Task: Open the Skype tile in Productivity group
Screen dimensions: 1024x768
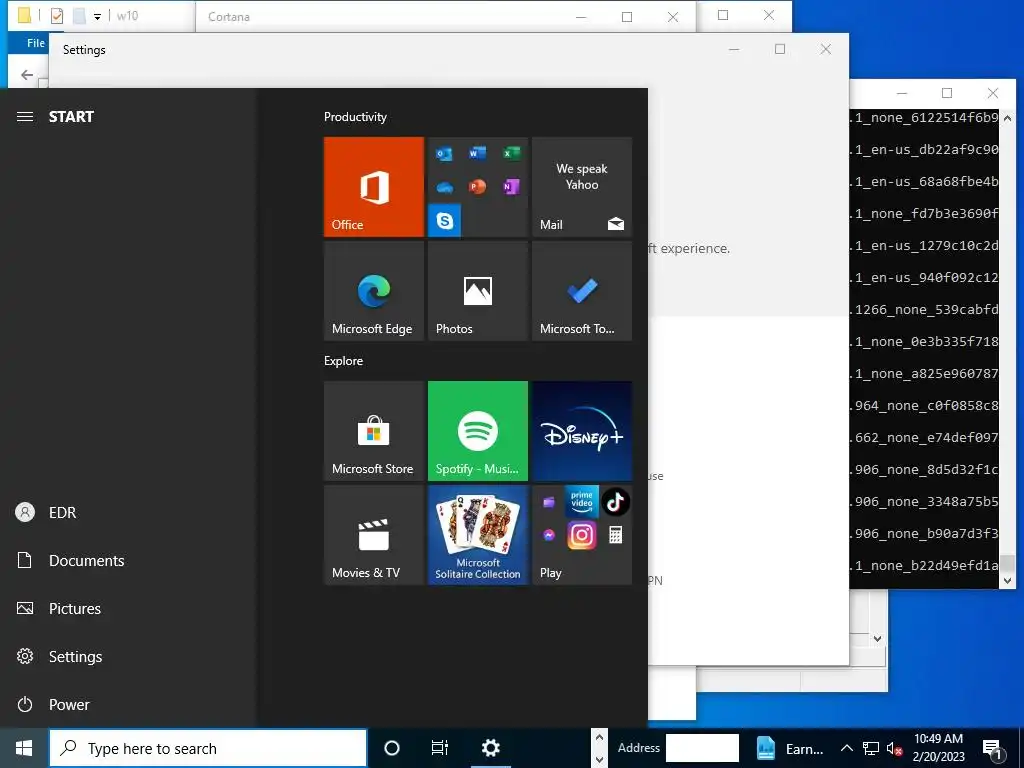Action: 445,221
